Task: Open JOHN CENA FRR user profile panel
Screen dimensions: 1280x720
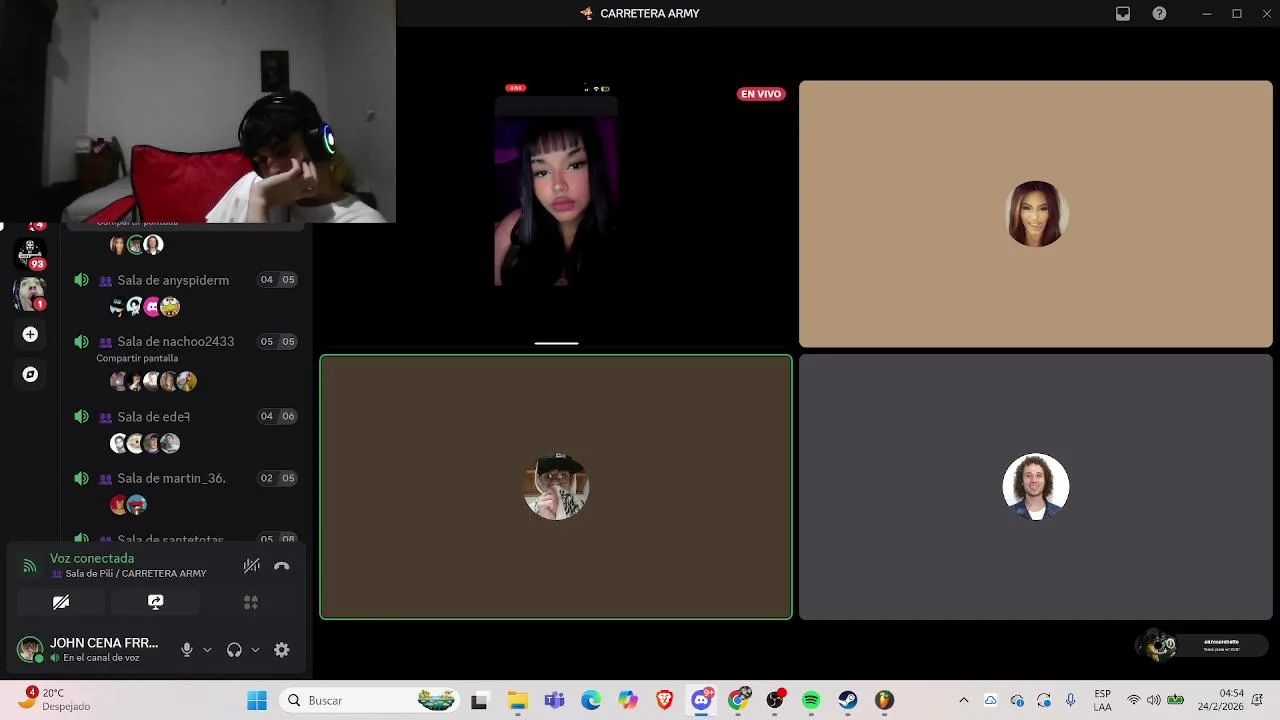Action: point(88,650)
